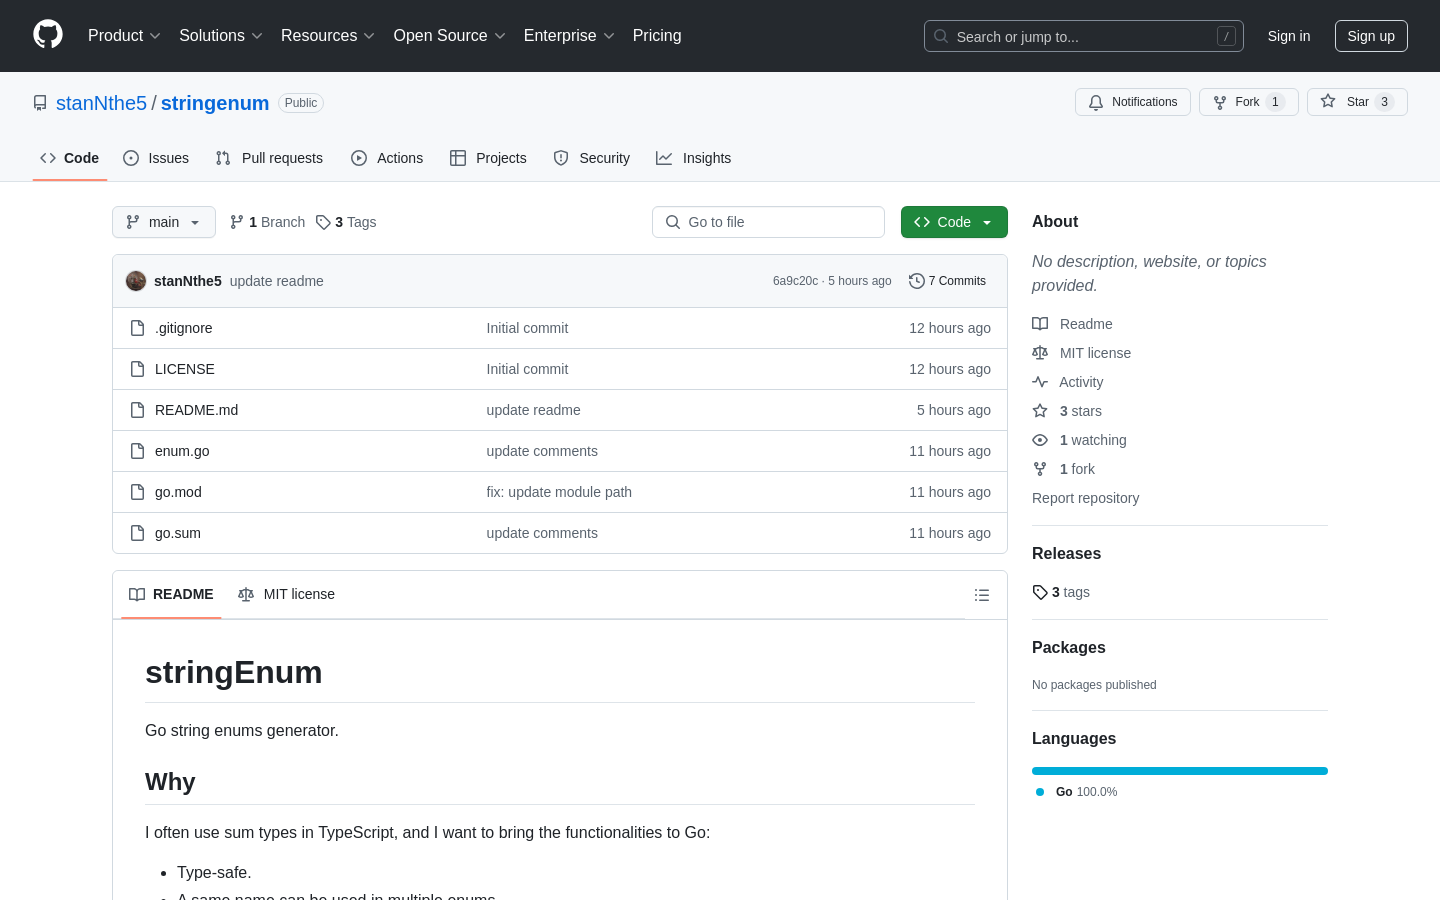Click the branch icon beside 1 Branch
Image resolution: width=1440 pixels, height=900 pixels.
(237, 222)
